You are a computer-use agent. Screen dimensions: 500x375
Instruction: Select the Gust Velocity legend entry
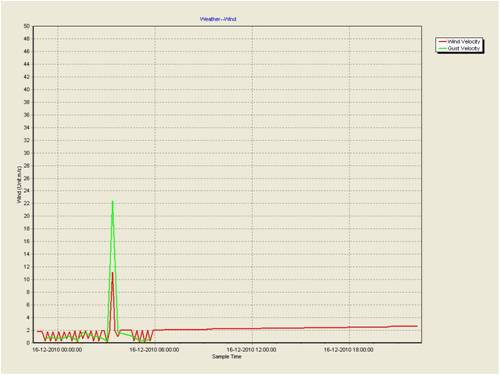coord(460,48)
